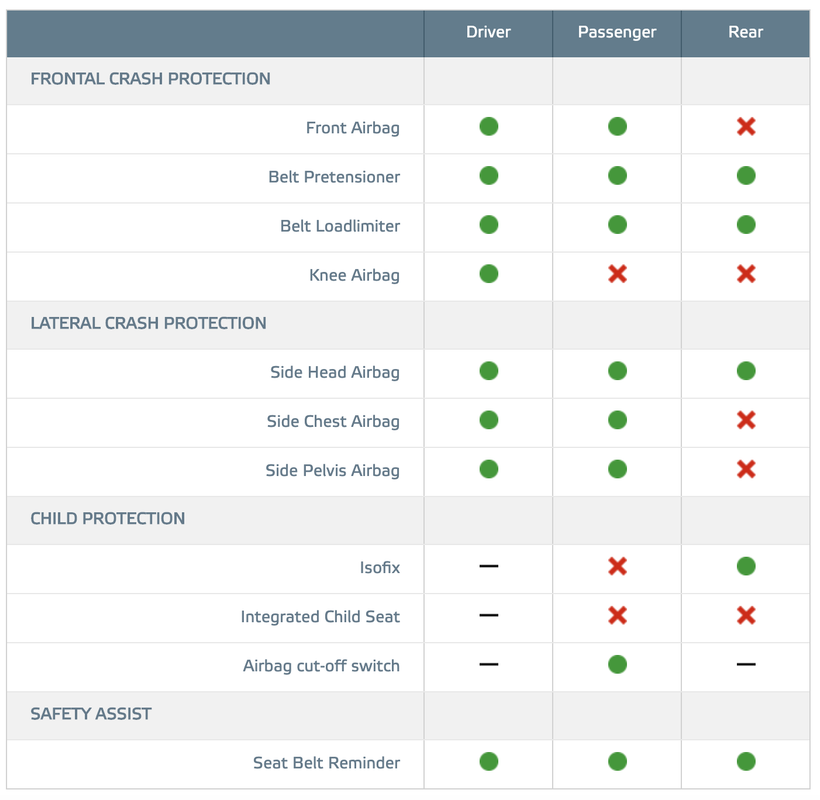Select the Driver column header

[x=488, y=32]
